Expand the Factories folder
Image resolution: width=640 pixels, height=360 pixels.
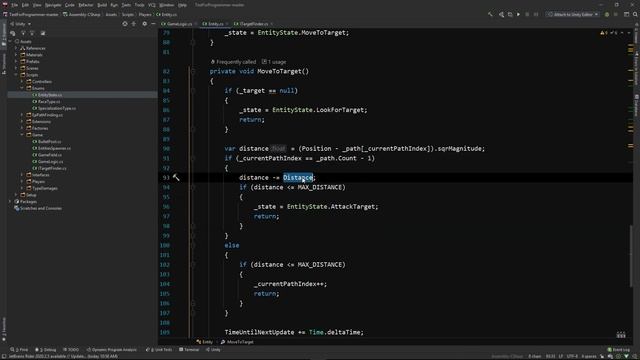coord(22,128)
